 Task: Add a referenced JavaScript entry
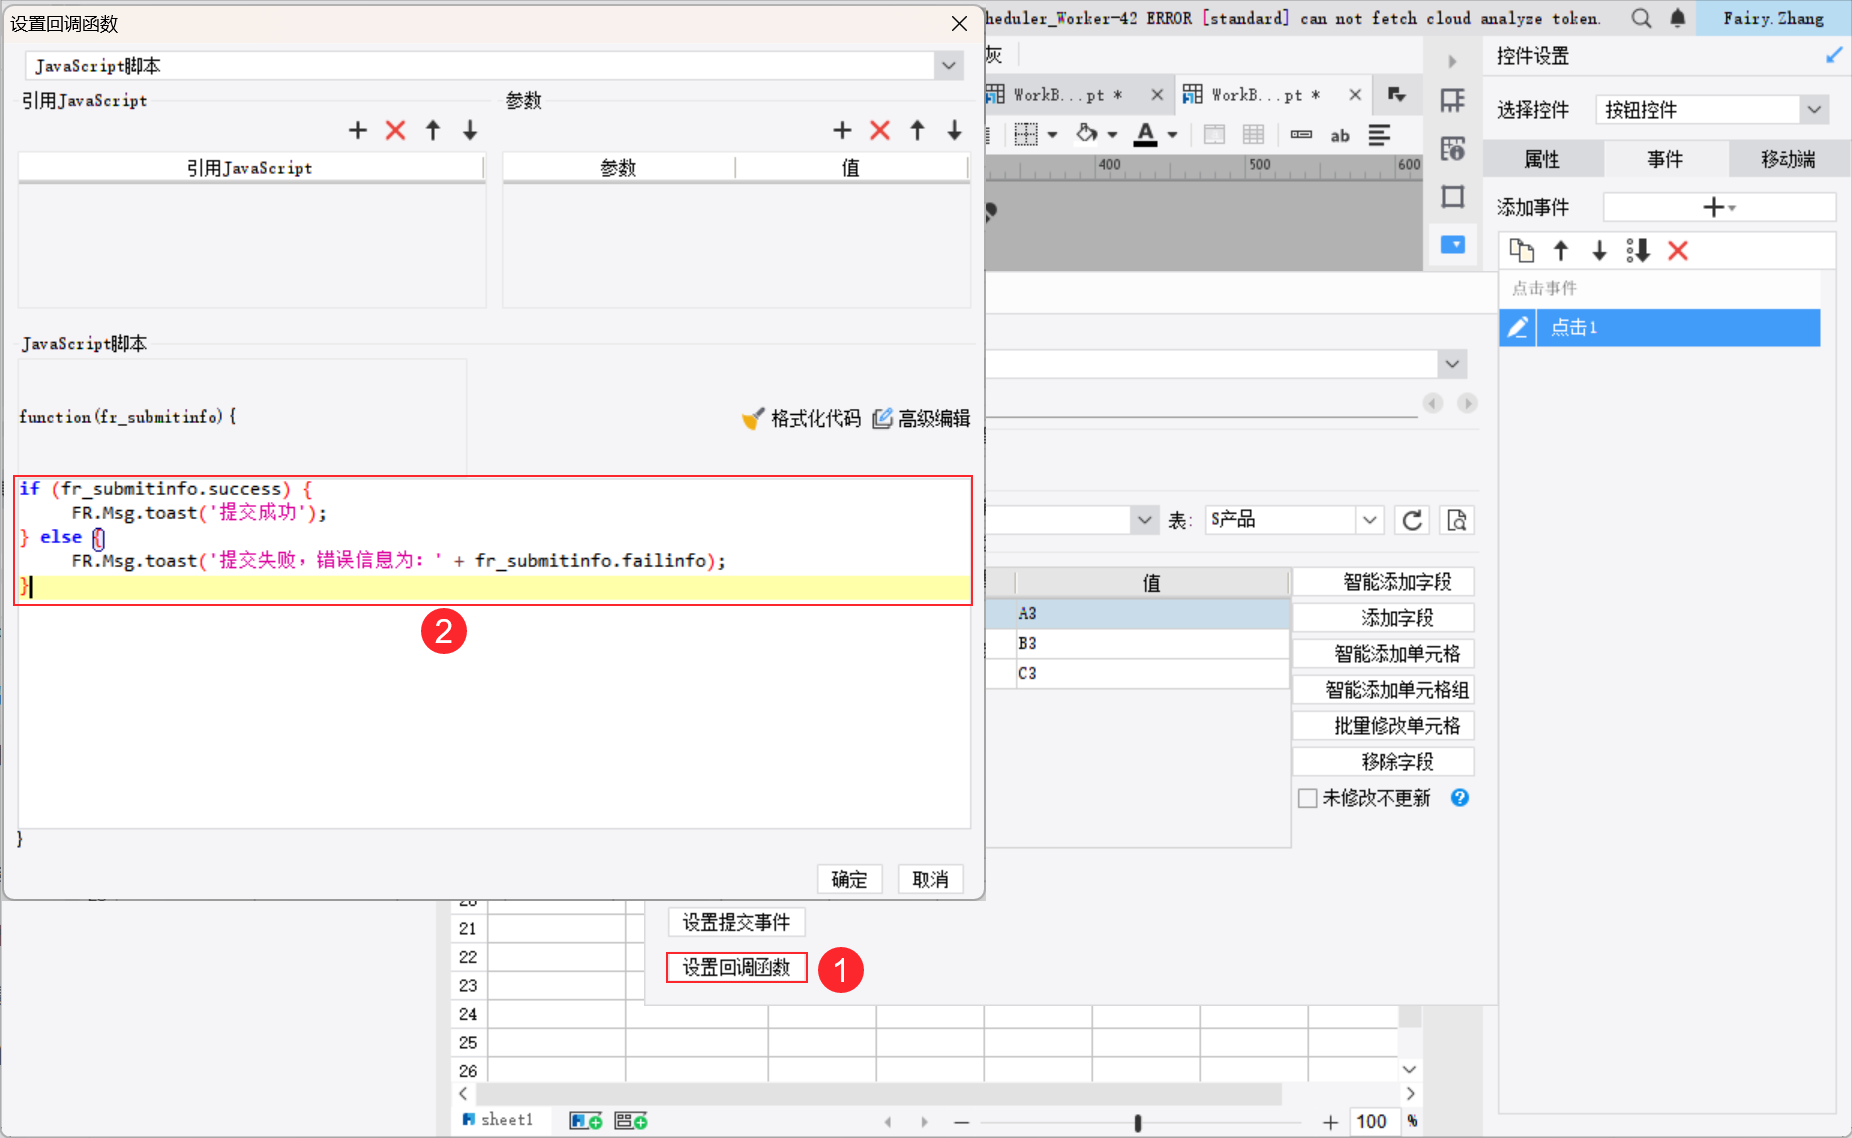pos(358,130)
